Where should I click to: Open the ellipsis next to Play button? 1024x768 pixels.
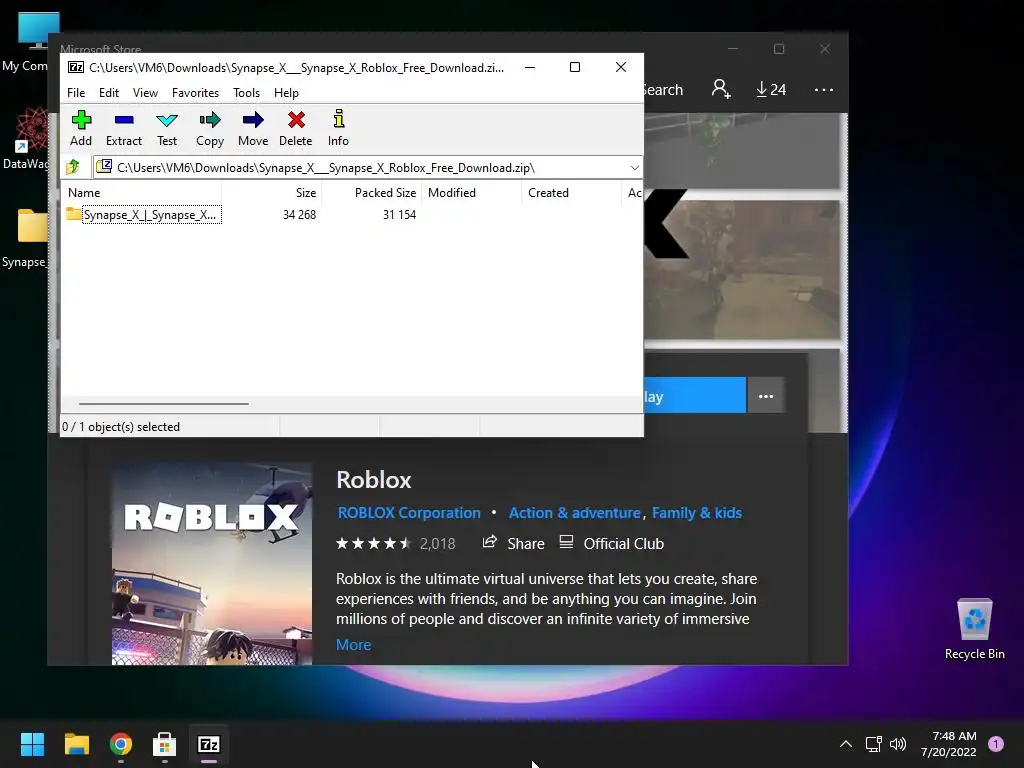point(765,396)
